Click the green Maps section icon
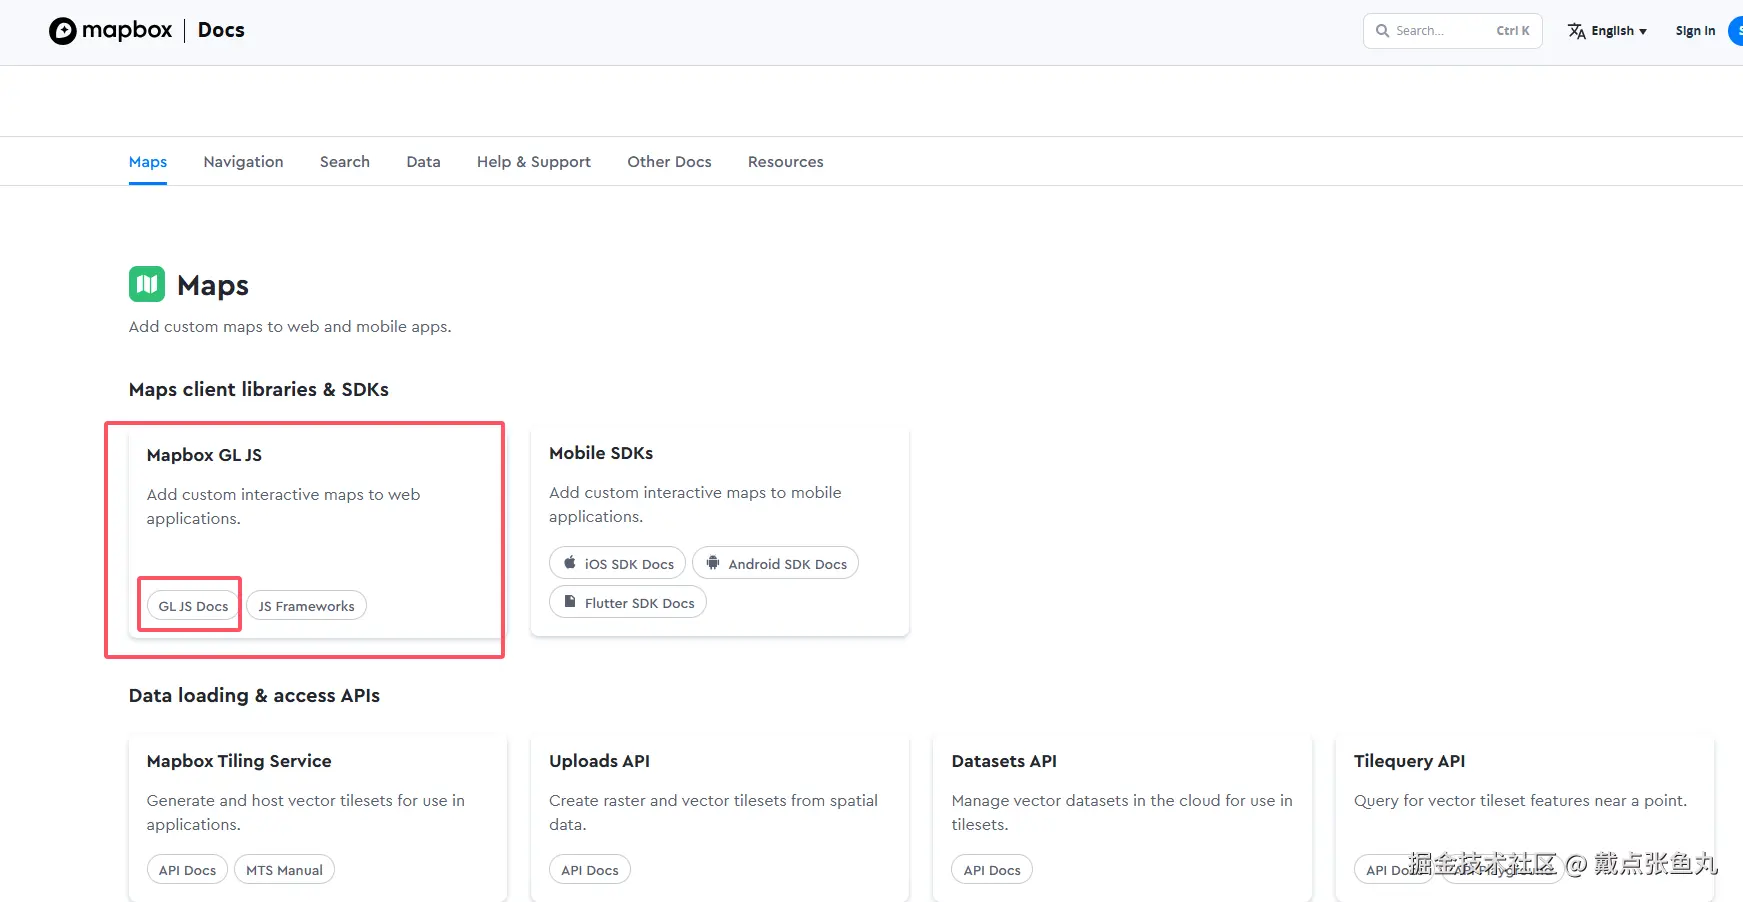Screen dimensions: 1743x902 point(147,284)
